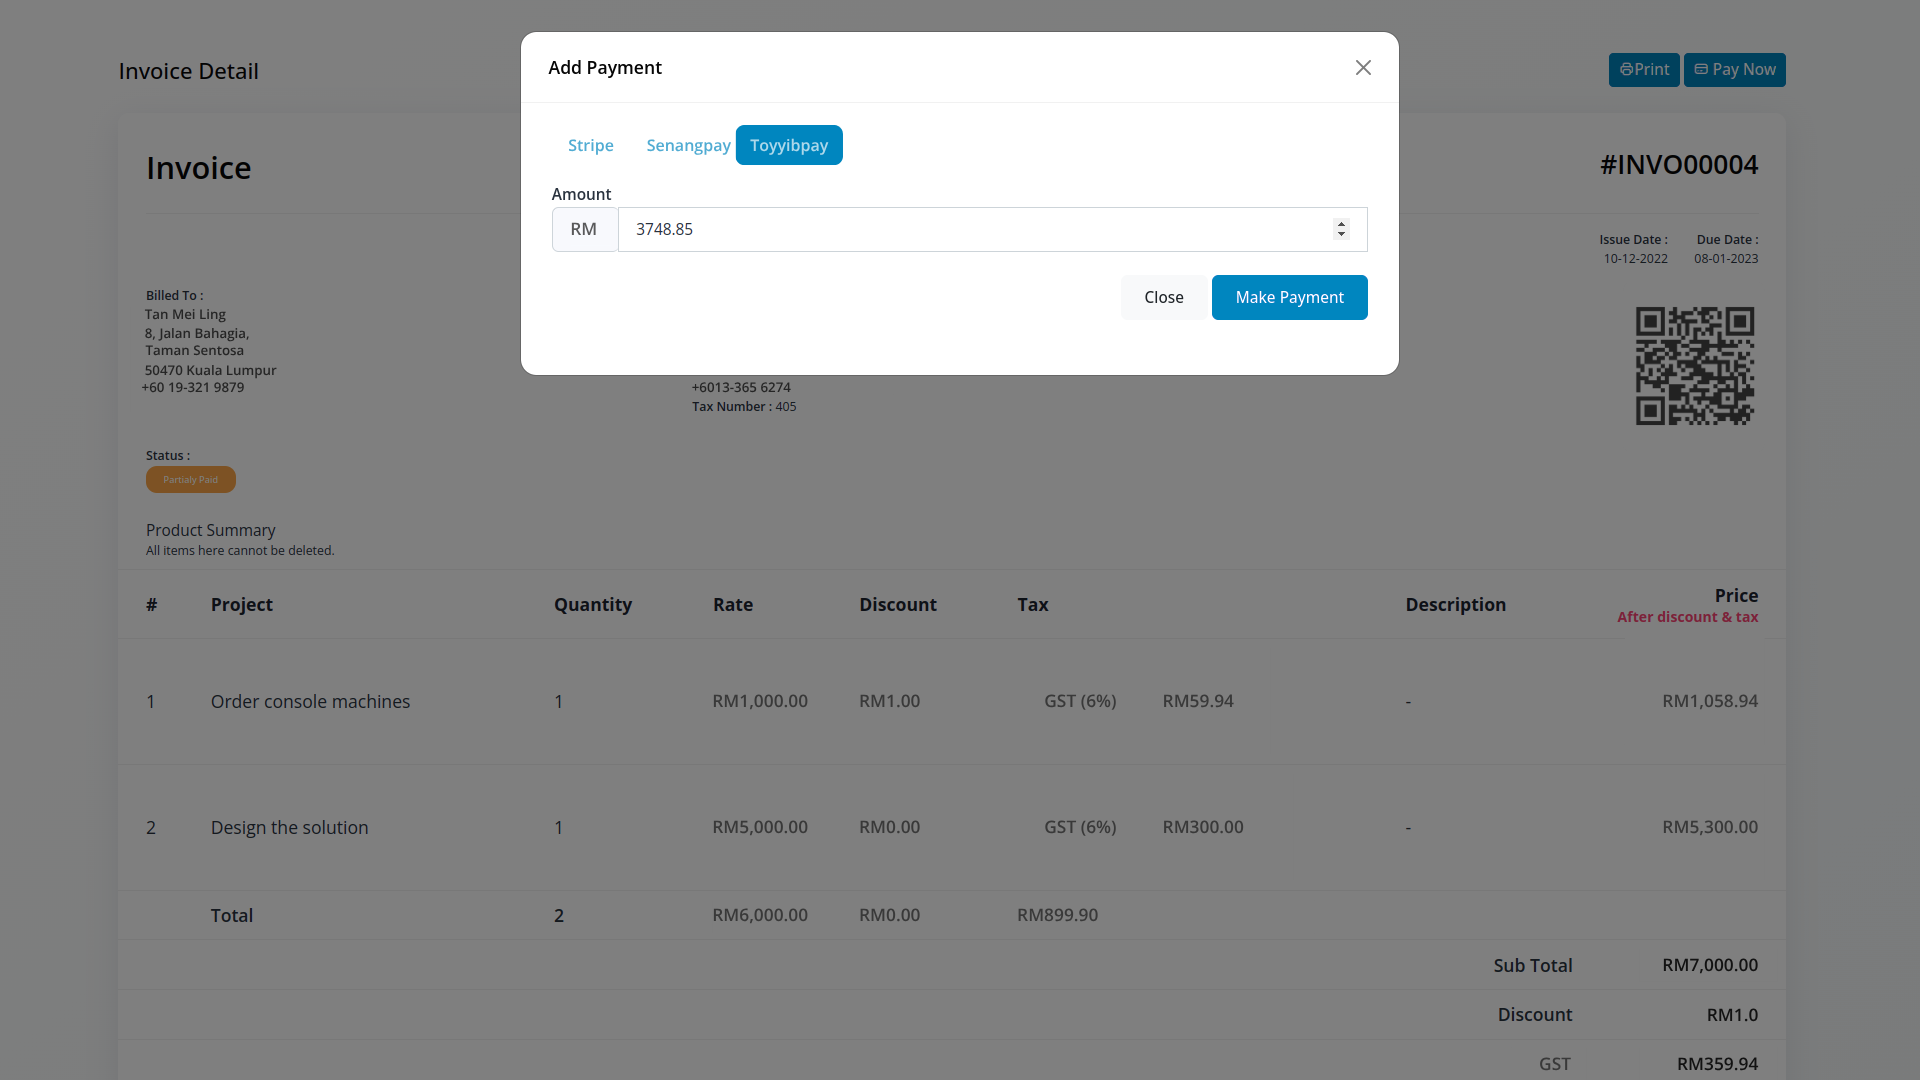
Task: Click the Add Payment dialog title
Action: click(x=604, y=68)
